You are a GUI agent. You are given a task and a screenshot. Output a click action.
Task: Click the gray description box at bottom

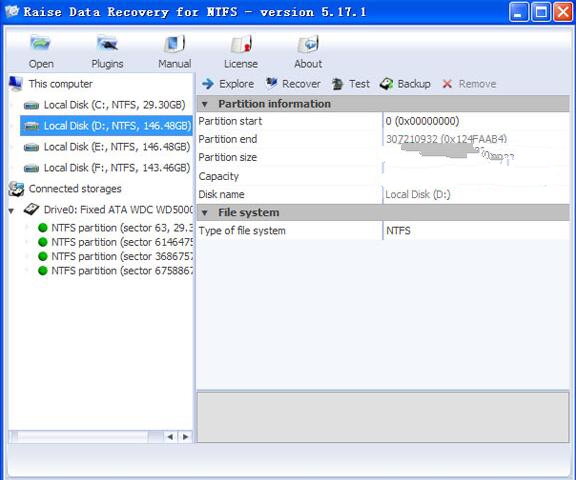(383, 417)
